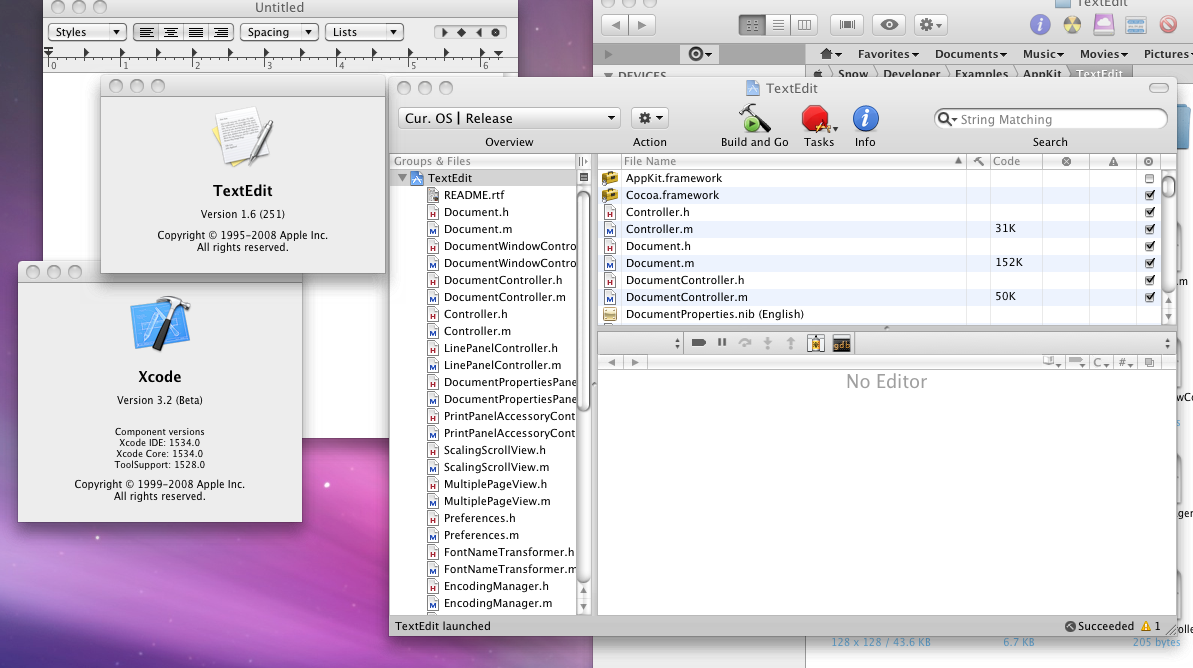1193x668 pixels.
Task: Uncheck target checkbox for Controller.h row
Action: 1150,212
